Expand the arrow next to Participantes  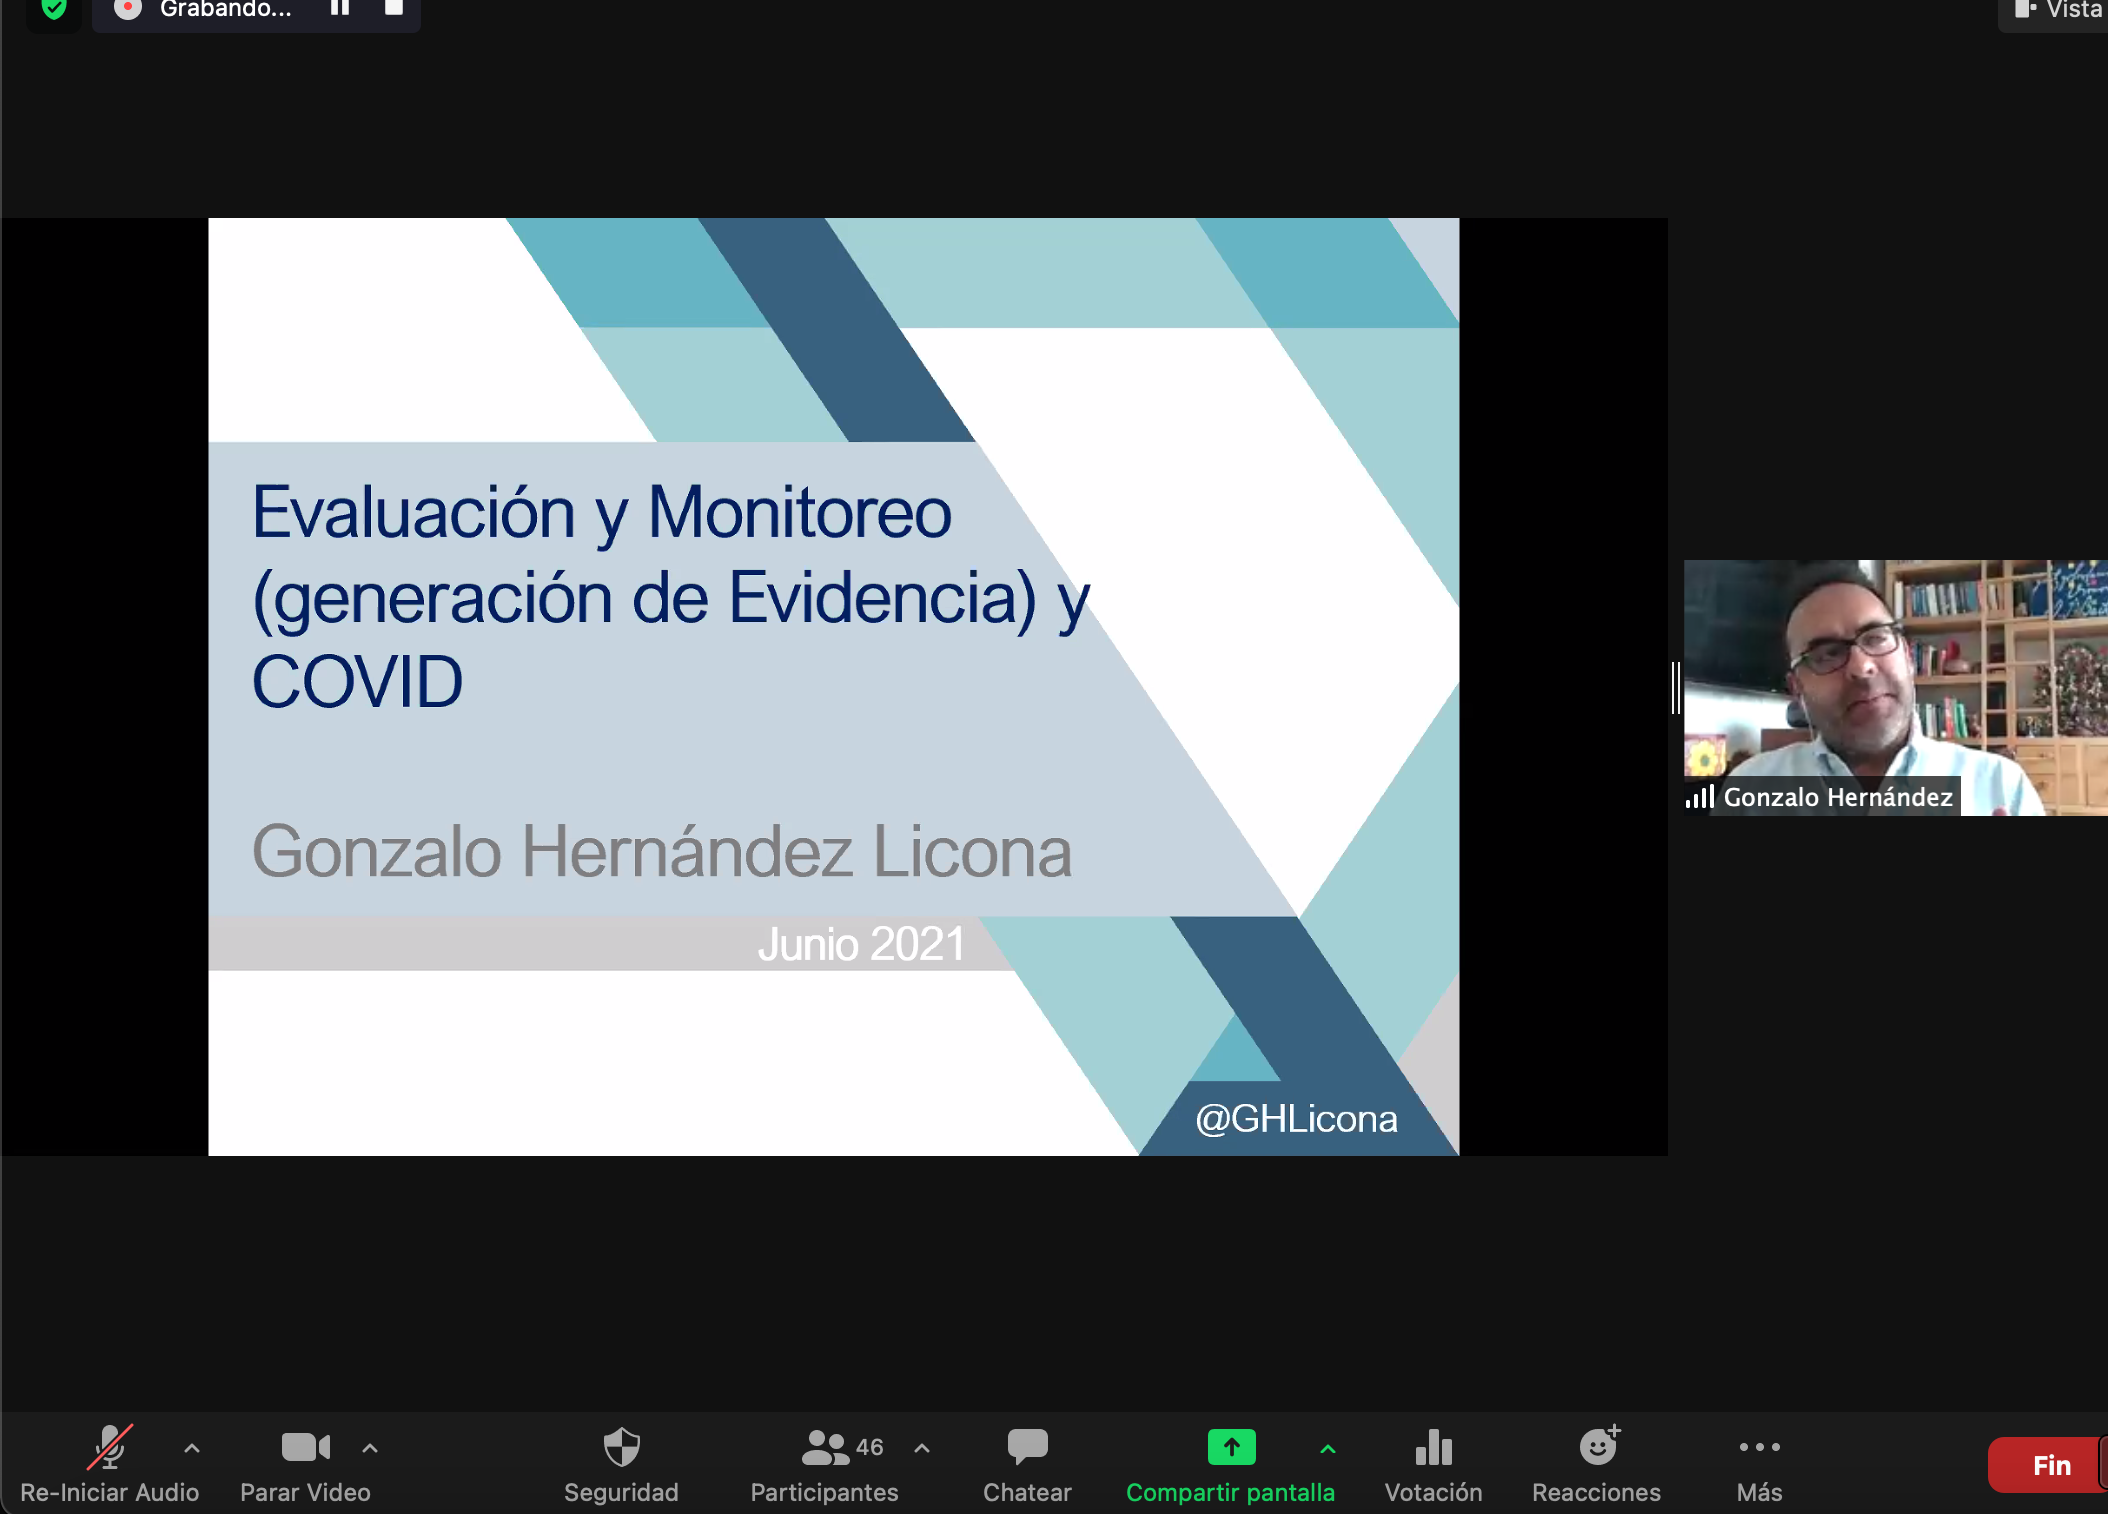[x=922, y=1448]
